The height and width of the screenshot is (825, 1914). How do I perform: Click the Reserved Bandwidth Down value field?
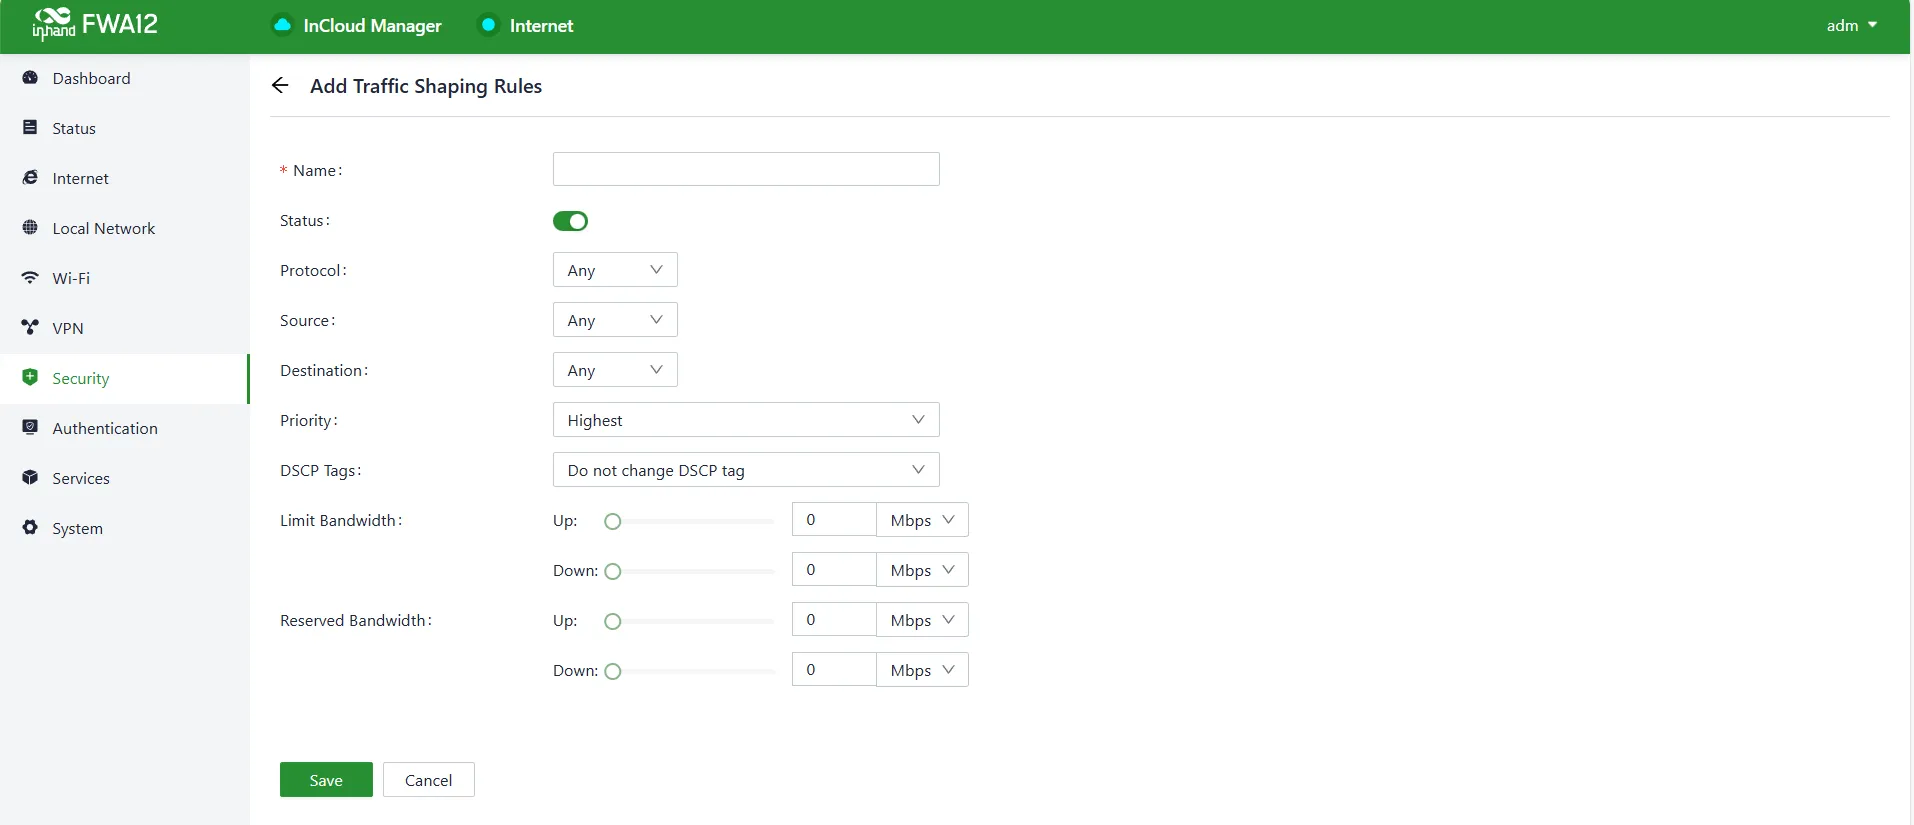click(834, 670)
